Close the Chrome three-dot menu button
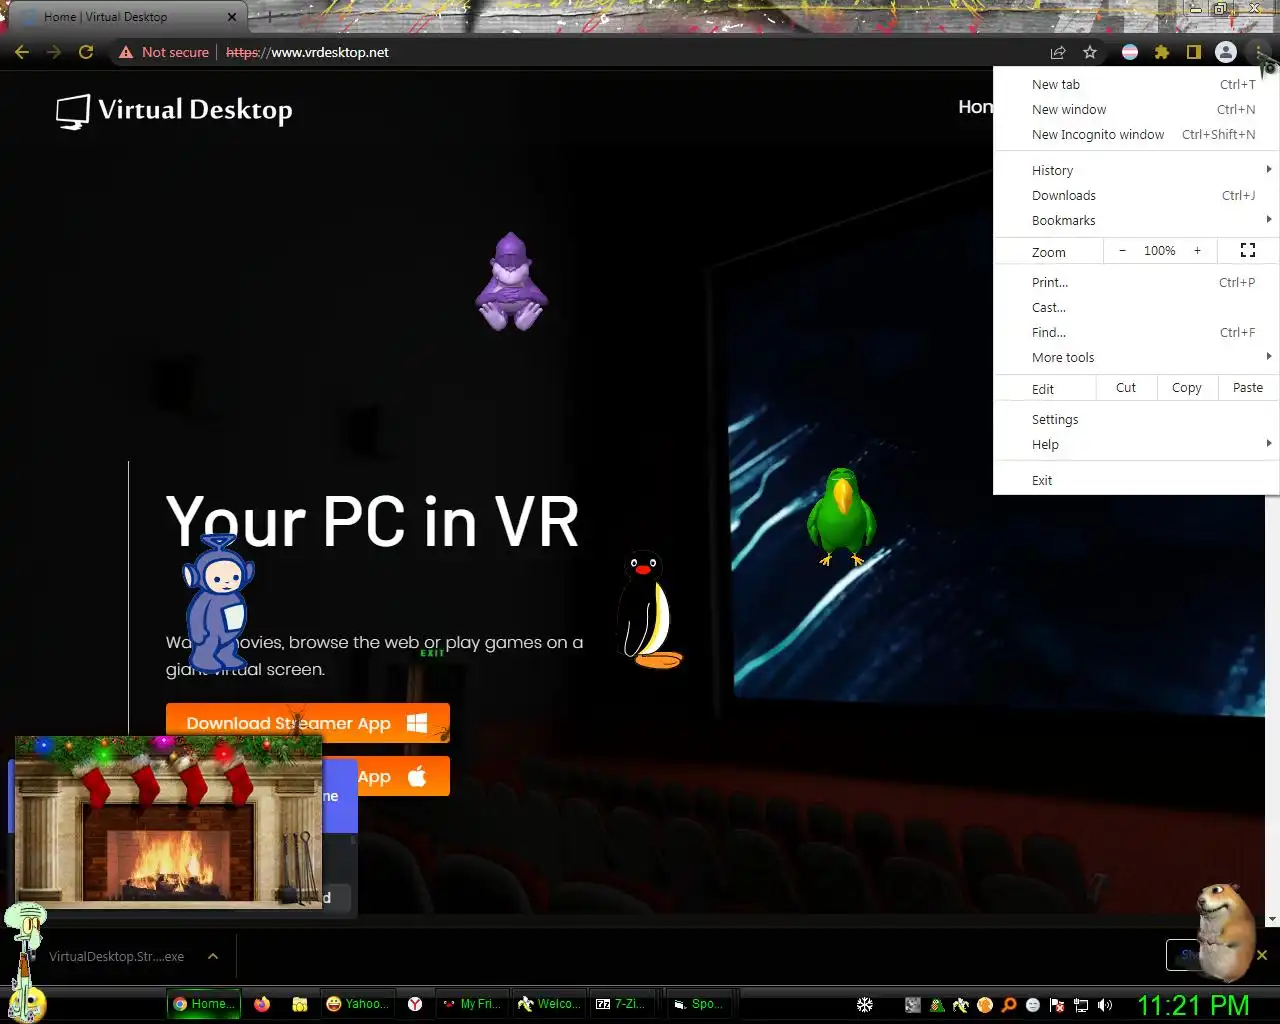Viewport: 1280px width, 1024px height. [x=1258, y=52]
